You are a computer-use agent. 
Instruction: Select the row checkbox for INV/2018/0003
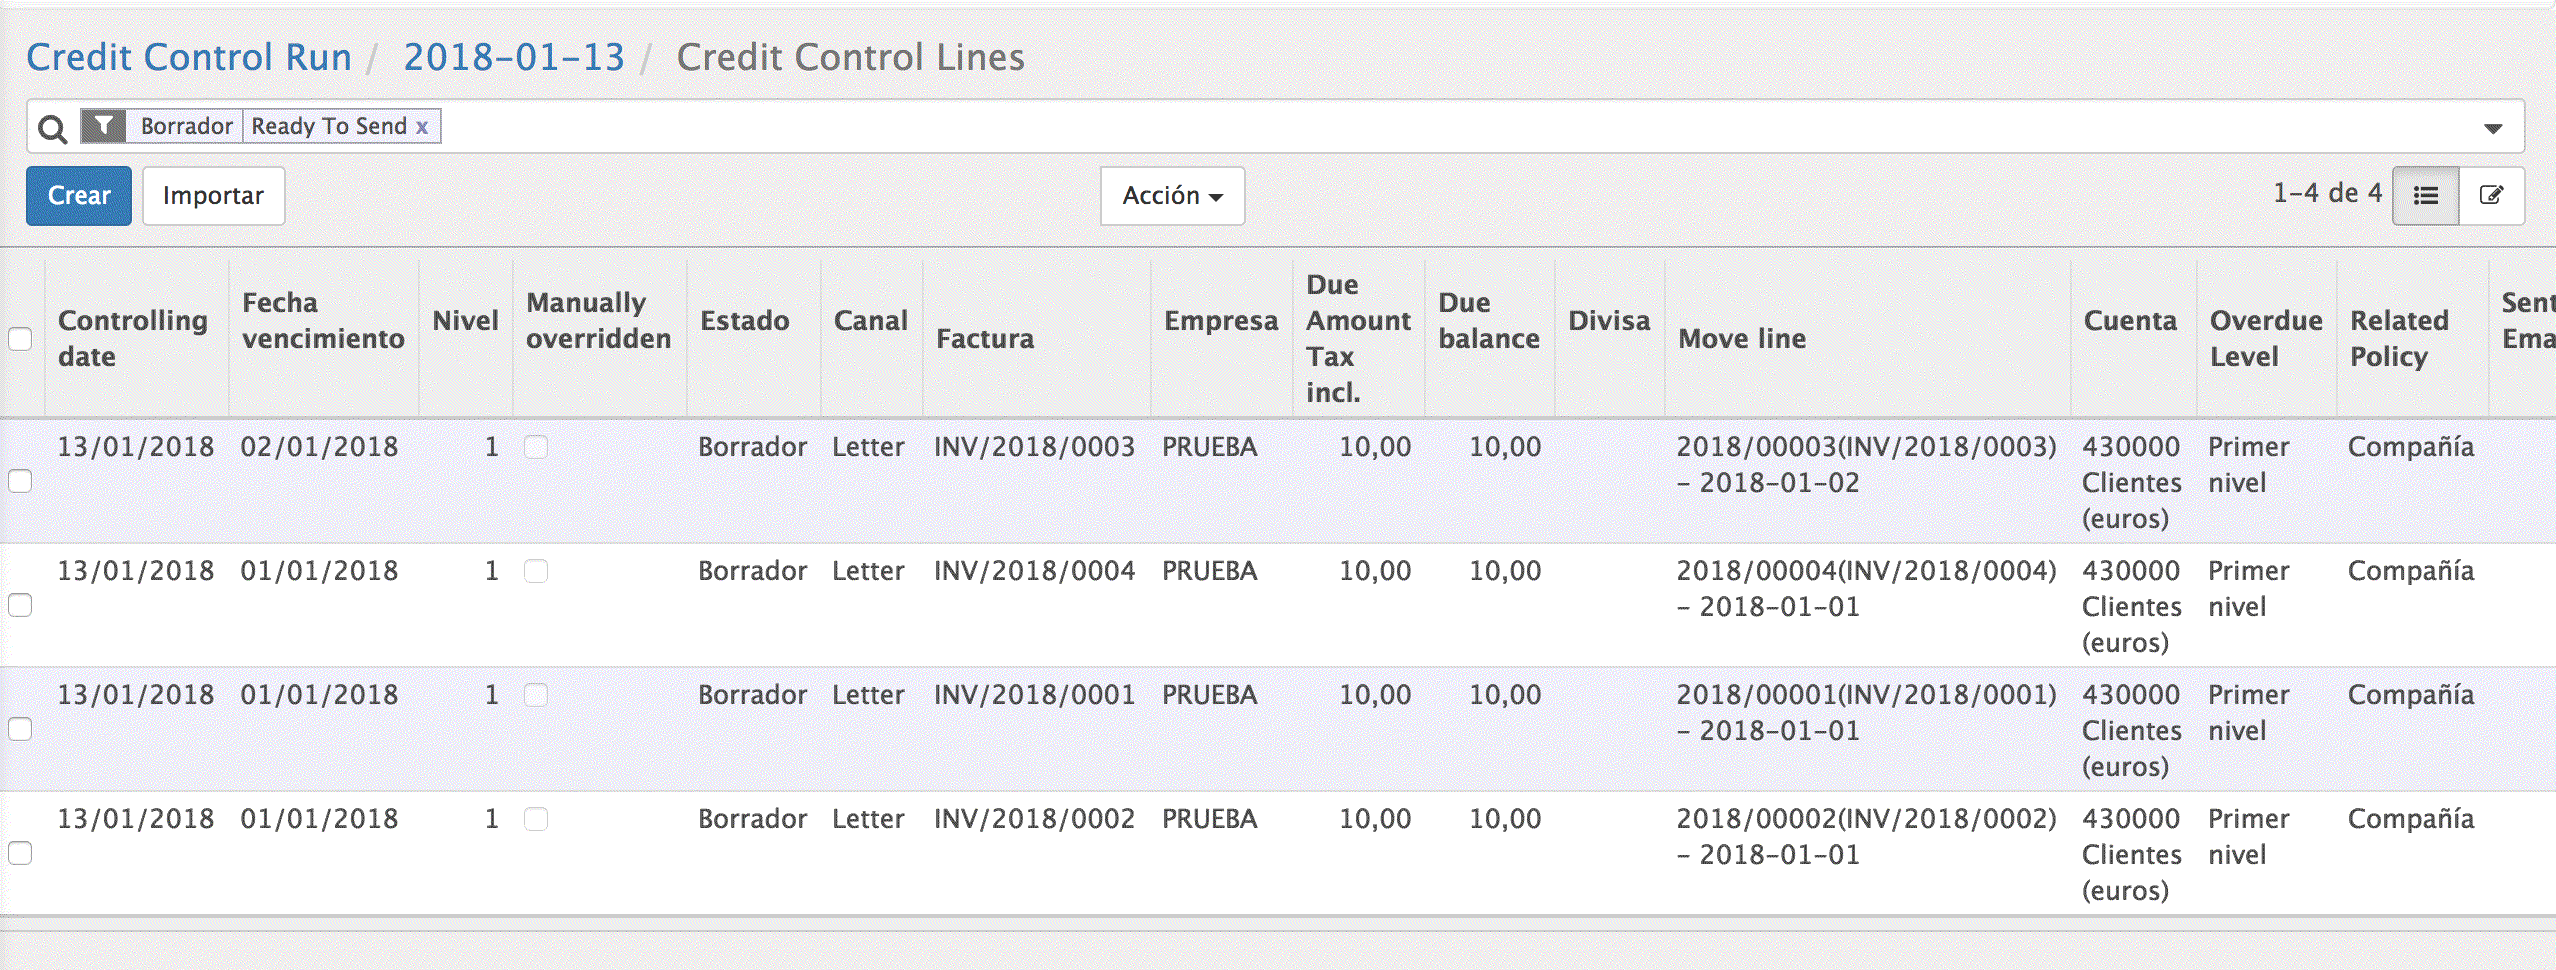pyautogui.click(x=20, y=482)
